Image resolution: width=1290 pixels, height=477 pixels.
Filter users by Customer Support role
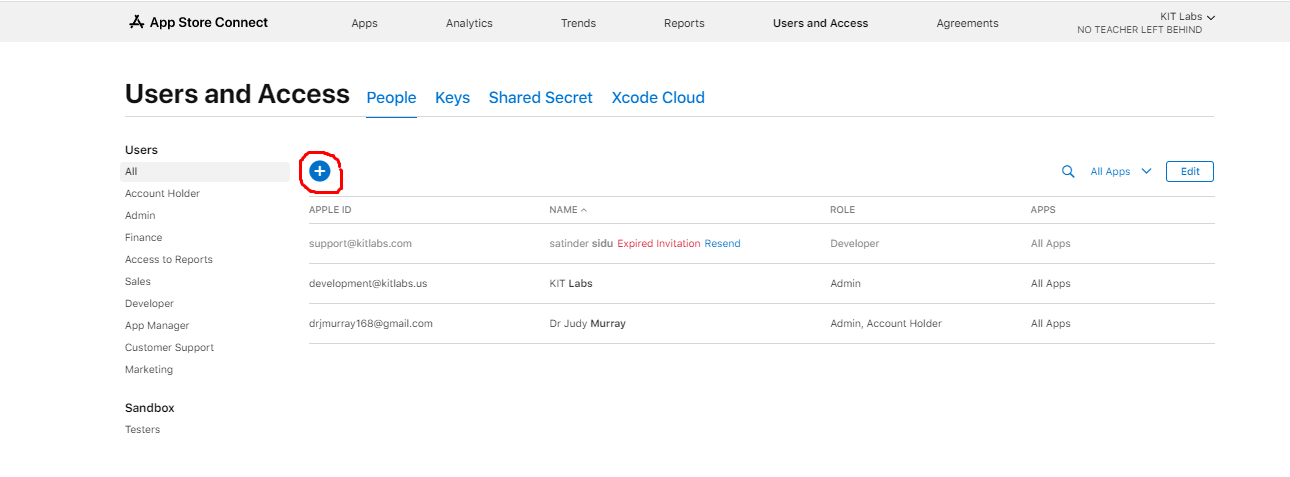pos(169,348)
